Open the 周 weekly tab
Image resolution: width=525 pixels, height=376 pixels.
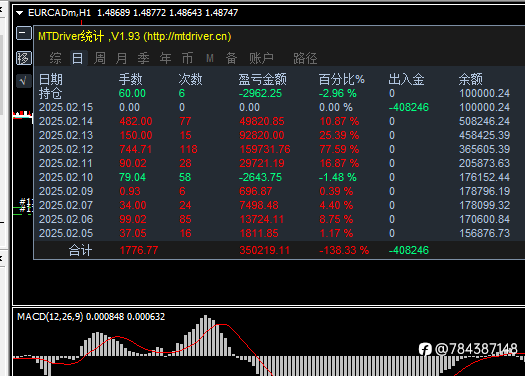coord(100,58)
